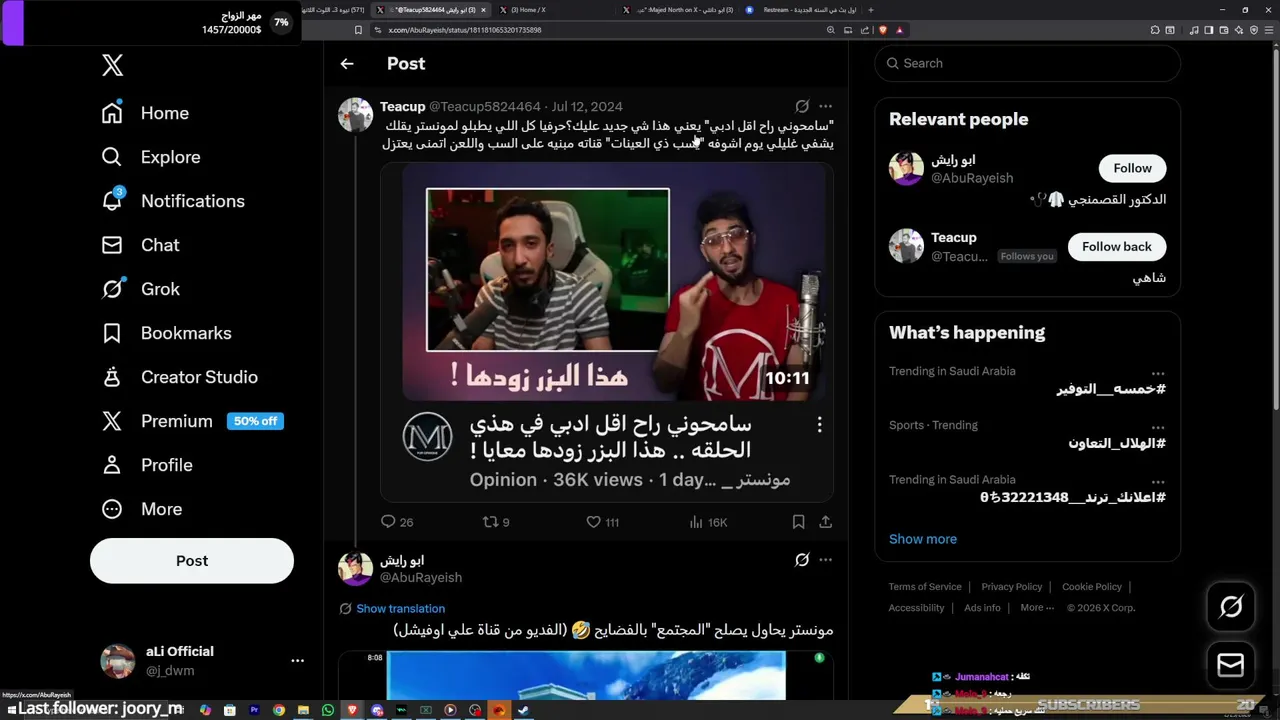Viewport: 1280px width, 720px height.
Task: Go back with the Post arrow
Action: point(347,63)
